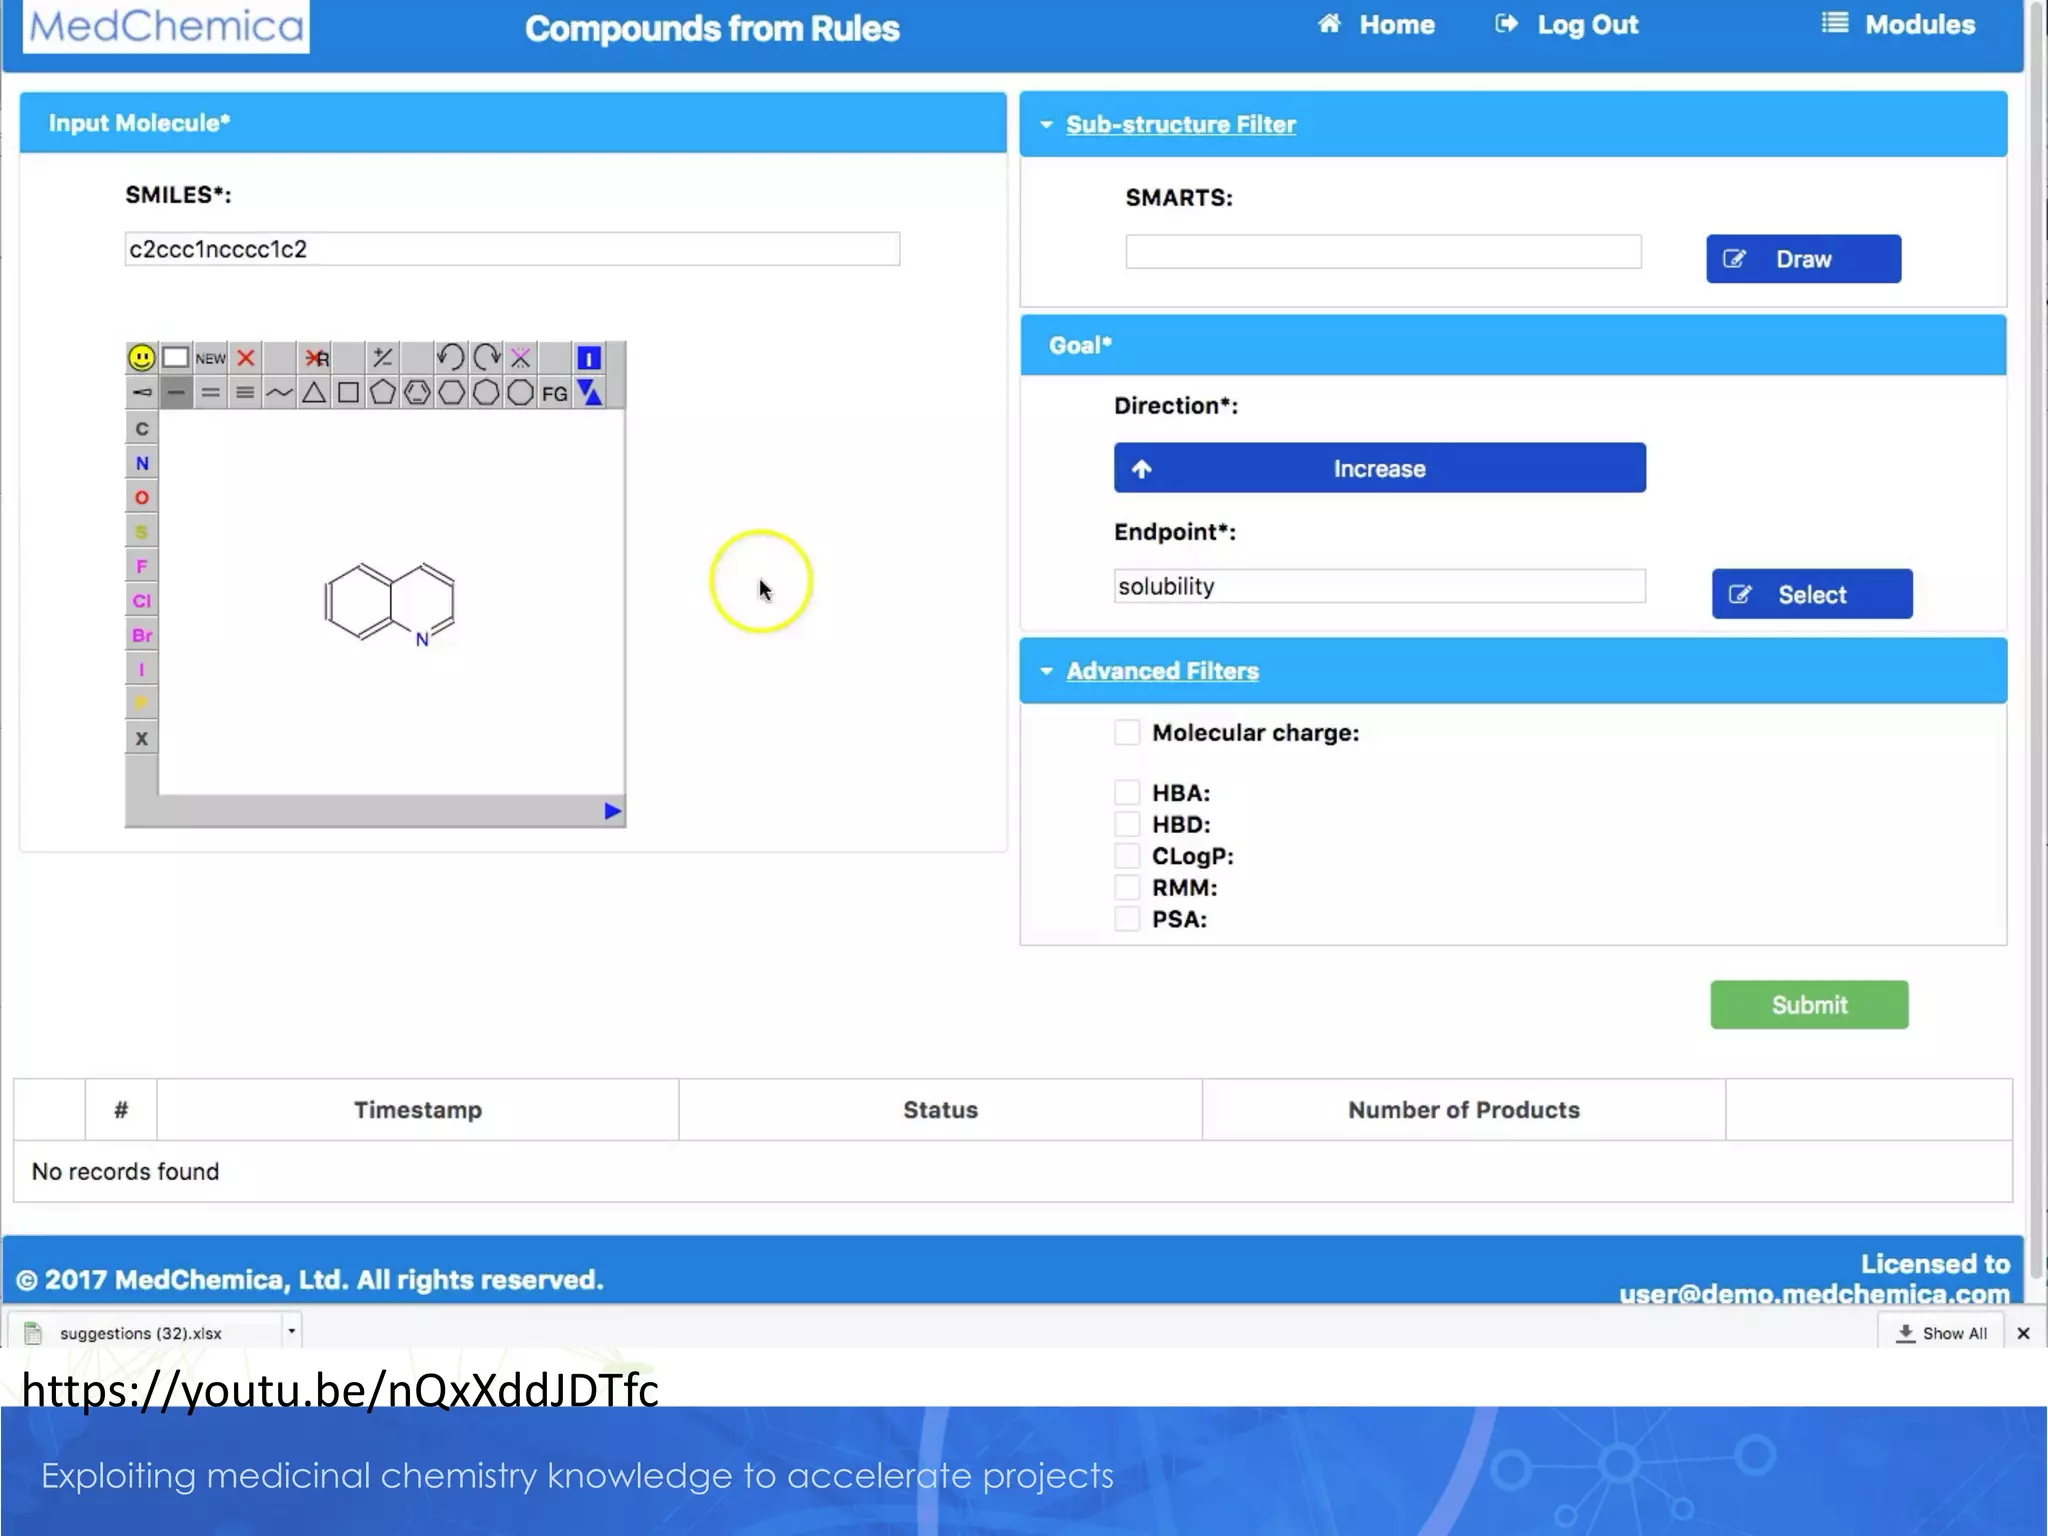Open the Modules menu
This screenshot has height=1536, width=2048.
[x=1898, y=25]
